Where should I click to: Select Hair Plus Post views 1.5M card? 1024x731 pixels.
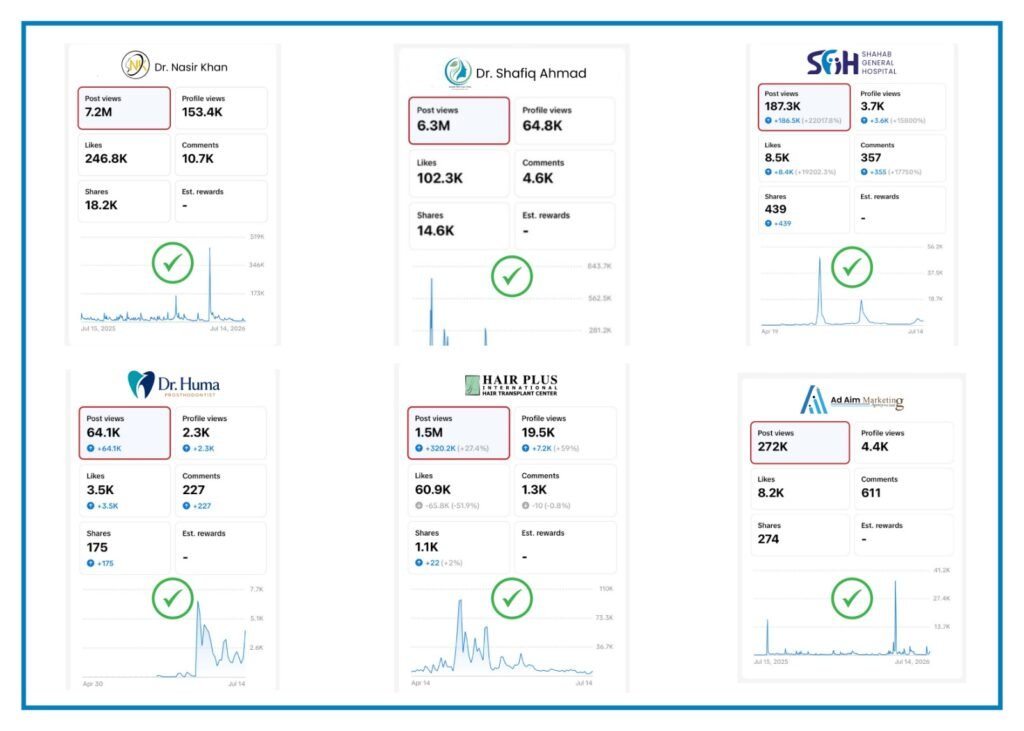coord(458,433)
